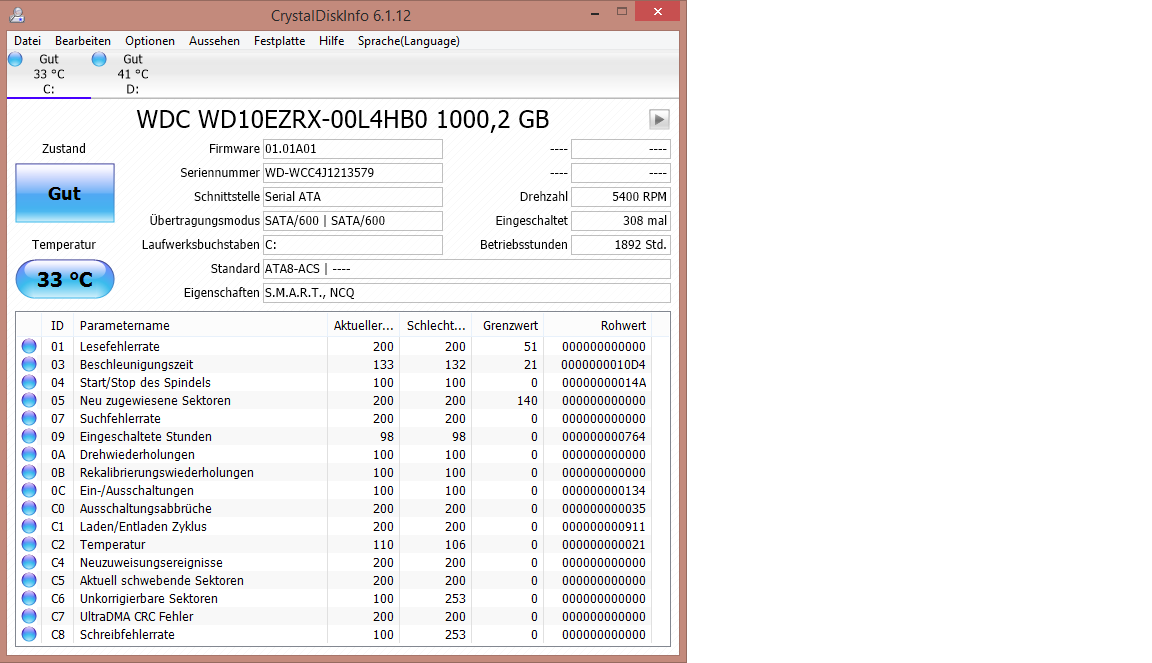The width and height of the screenshot is (1152, 663).
Task: Click the 33 °C temperature button
Action: (65, 279)
